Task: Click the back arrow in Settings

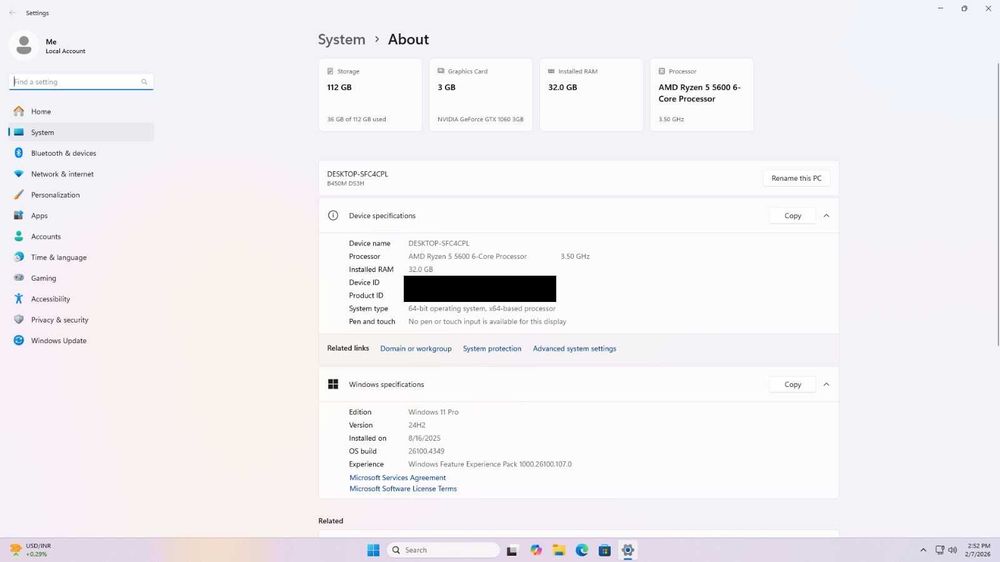Action: point(12,13)
